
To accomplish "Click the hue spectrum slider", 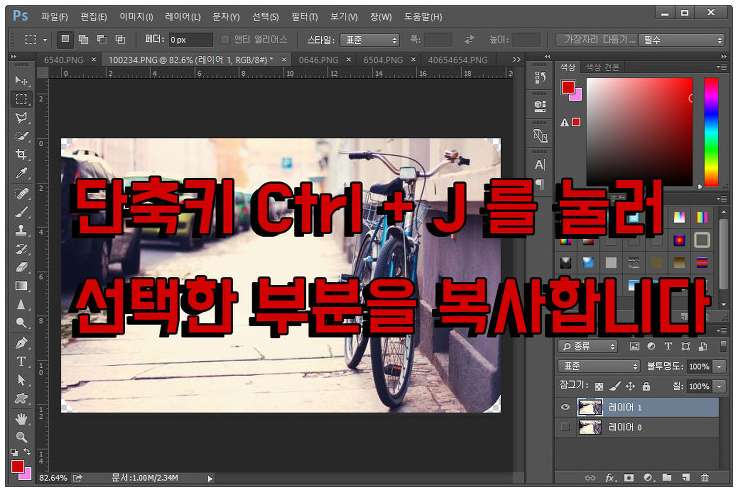I will pyautogui.click(x=711, y=132).
